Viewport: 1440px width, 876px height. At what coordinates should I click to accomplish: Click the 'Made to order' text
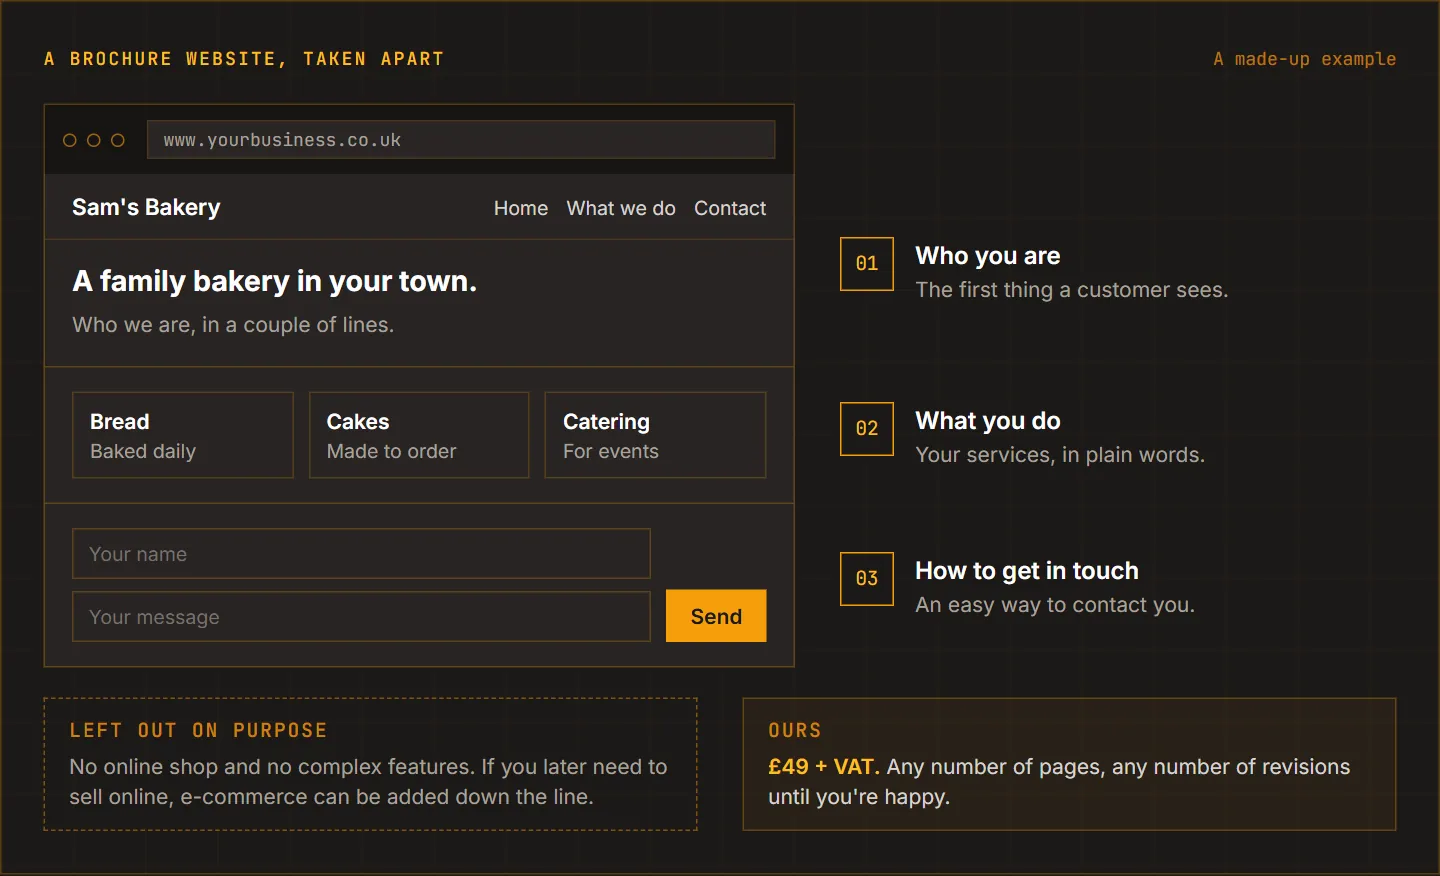click(391, 451)
